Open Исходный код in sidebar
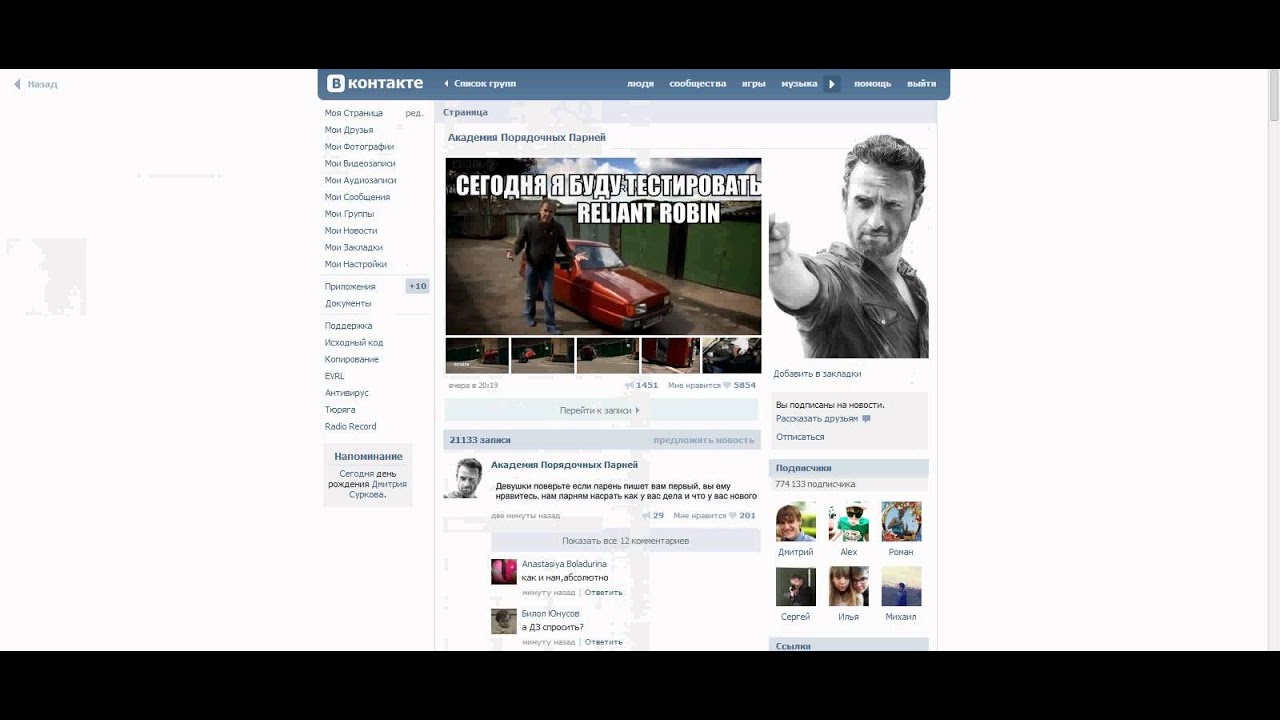 [354, 343]
